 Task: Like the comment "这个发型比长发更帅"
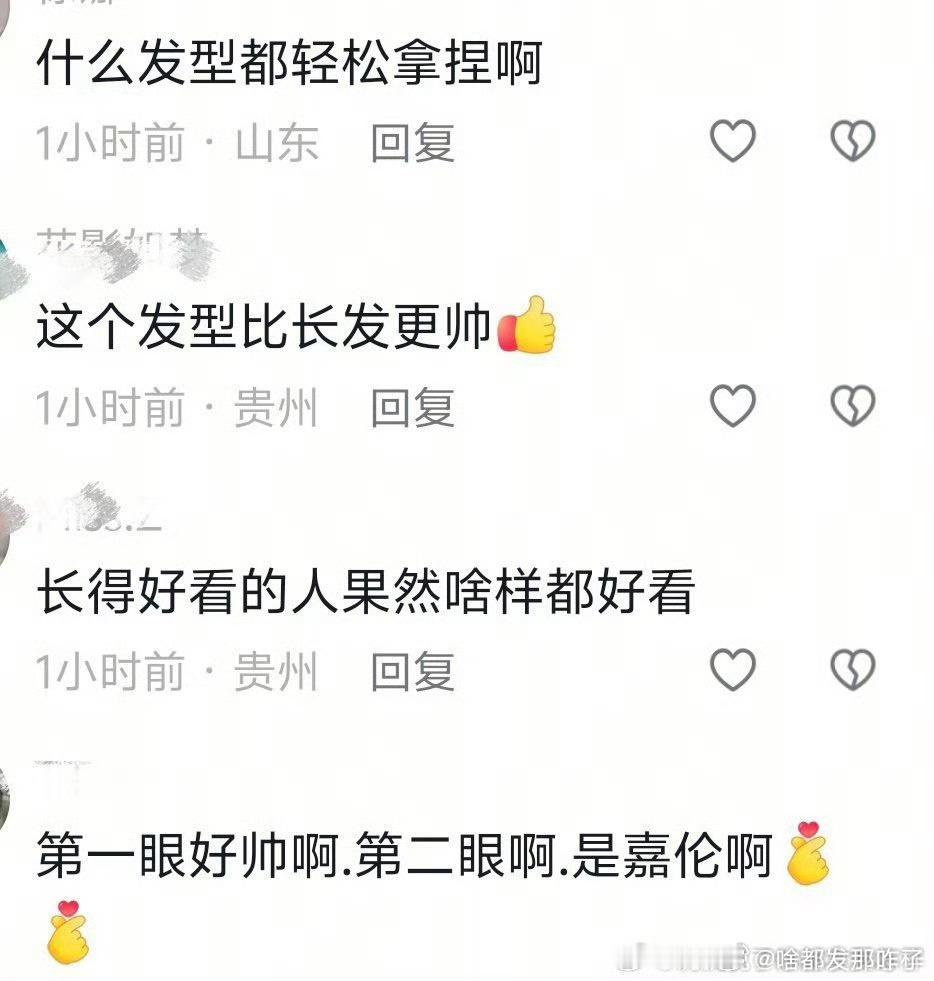tap(733, 405)
